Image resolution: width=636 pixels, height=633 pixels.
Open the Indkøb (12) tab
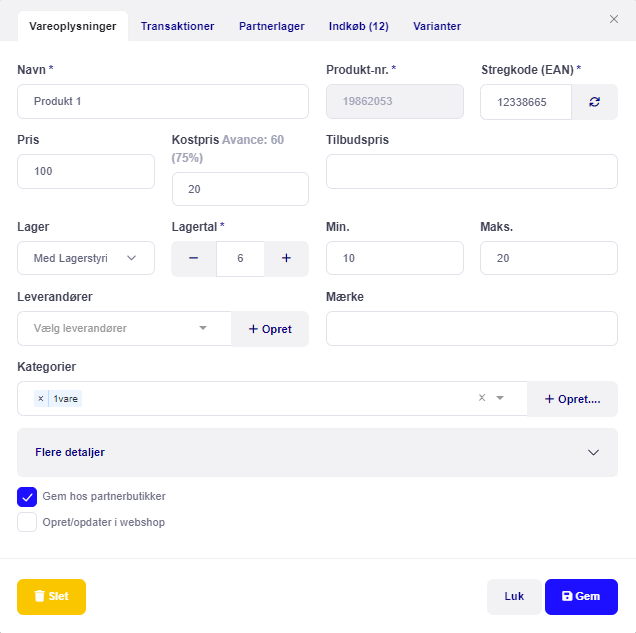[359, 26]
